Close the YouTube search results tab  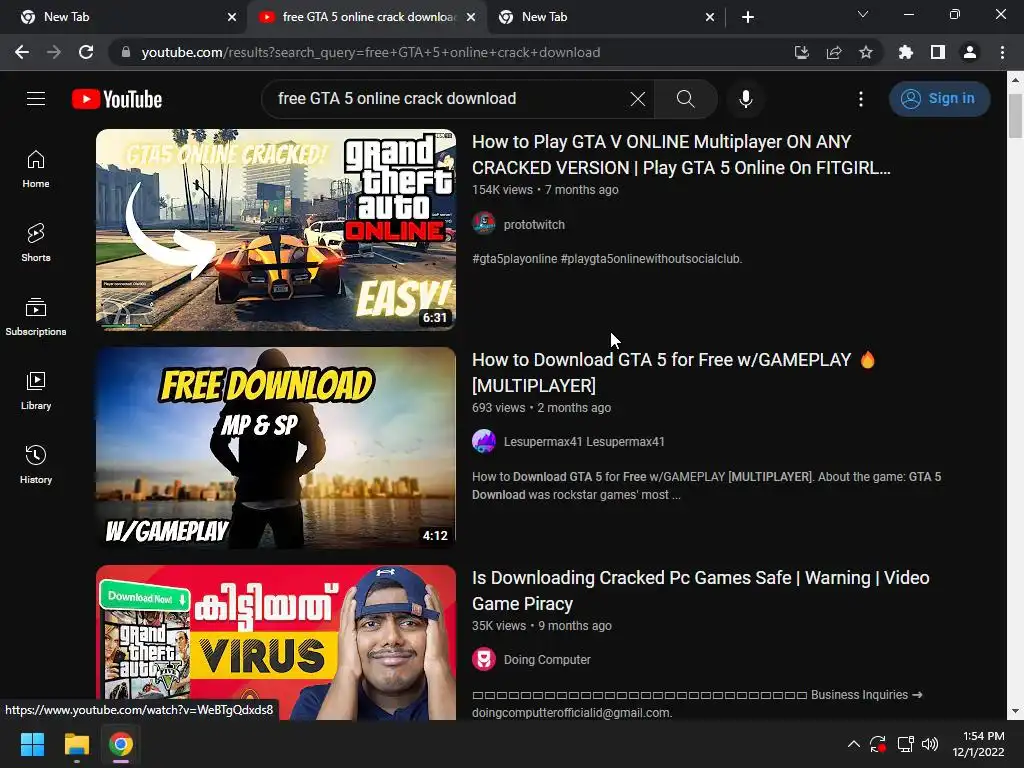coord(471,17)
